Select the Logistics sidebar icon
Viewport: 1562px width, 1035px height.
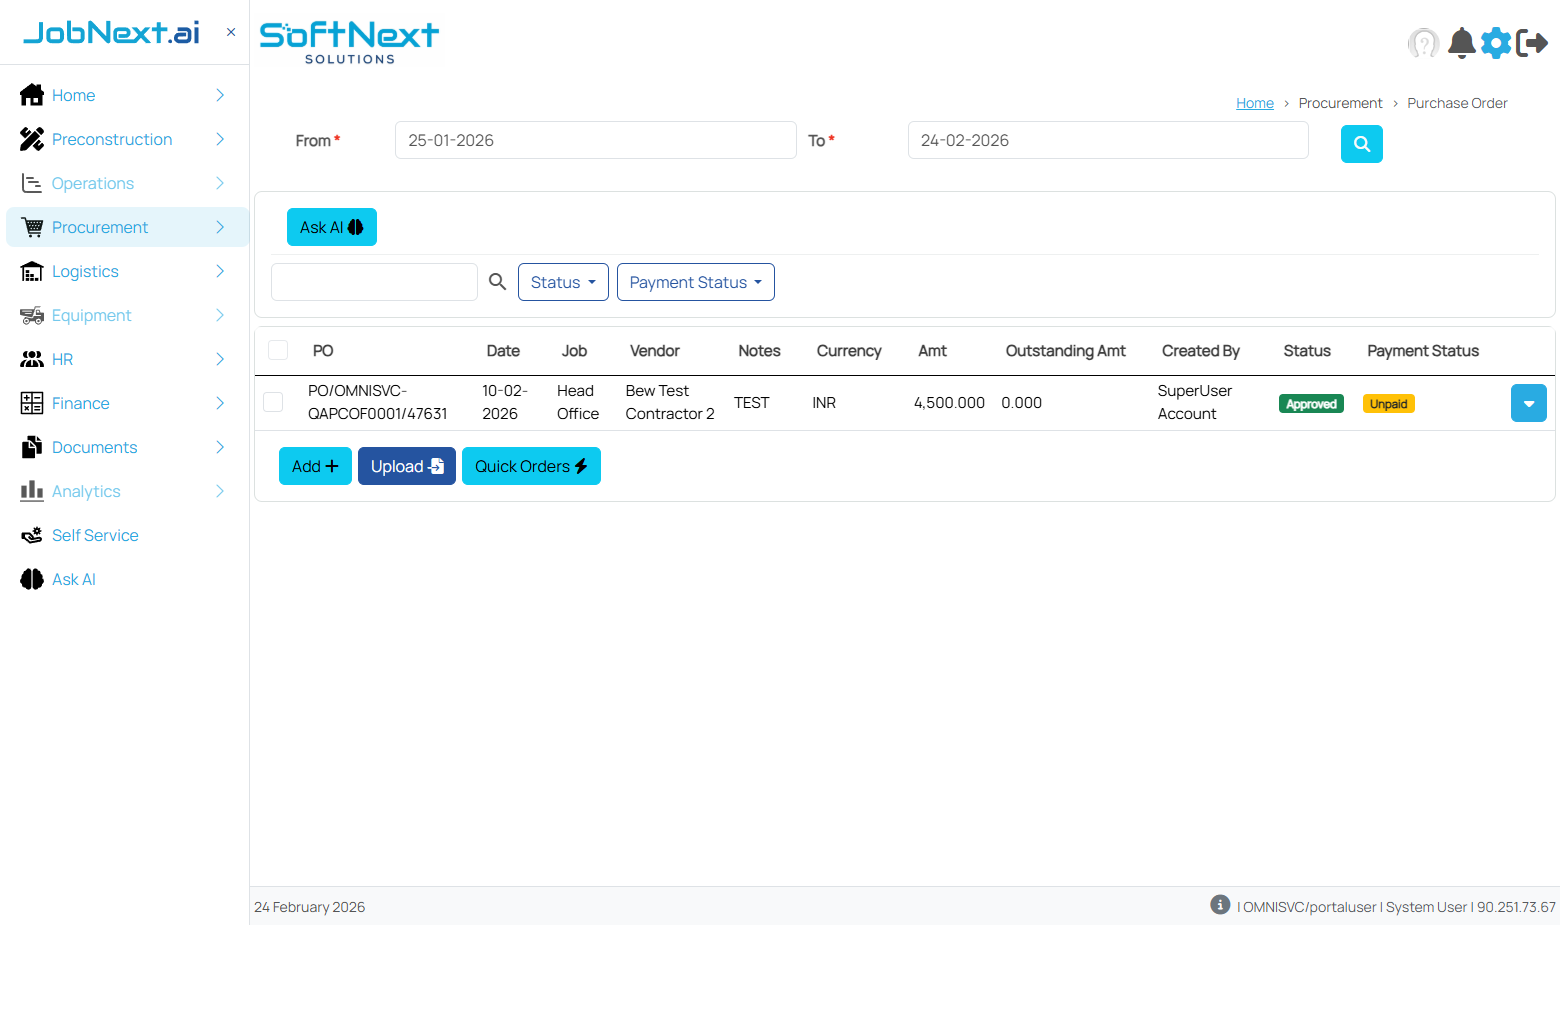pos(31,271)
